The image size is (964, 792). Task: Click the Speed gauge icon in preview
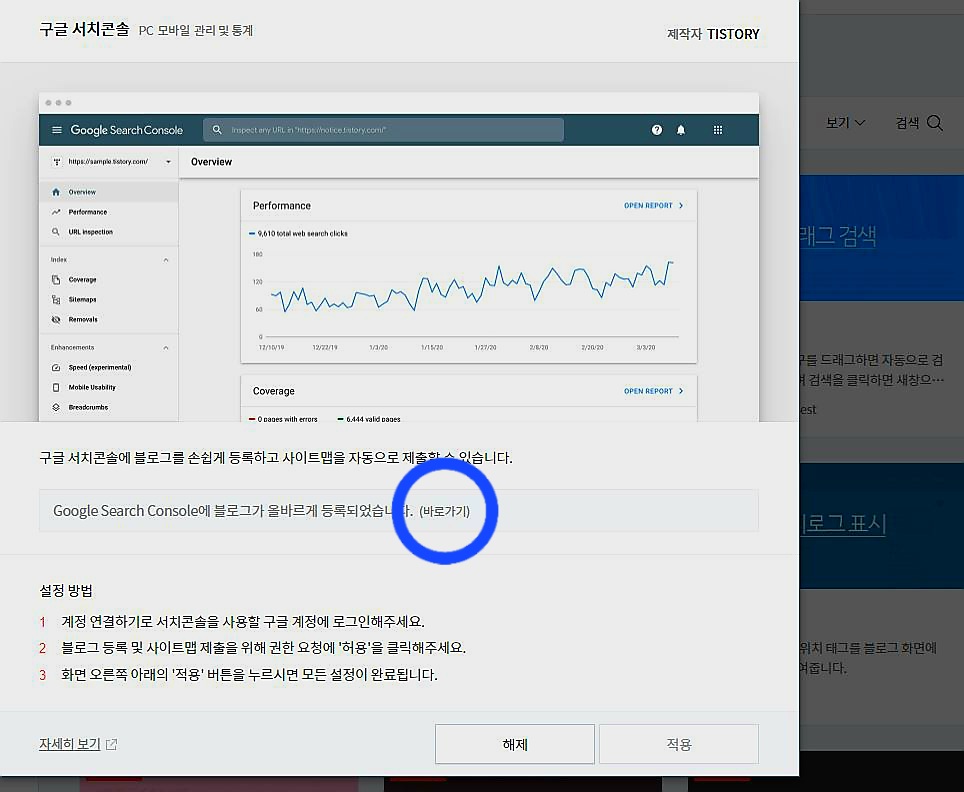[56, 368]
